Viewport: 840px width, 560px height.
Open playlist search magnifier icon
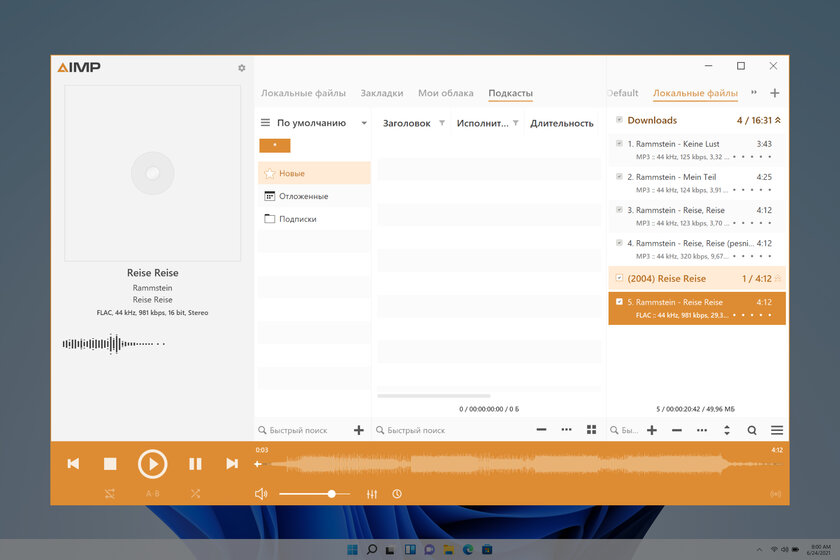coord(752,430)
